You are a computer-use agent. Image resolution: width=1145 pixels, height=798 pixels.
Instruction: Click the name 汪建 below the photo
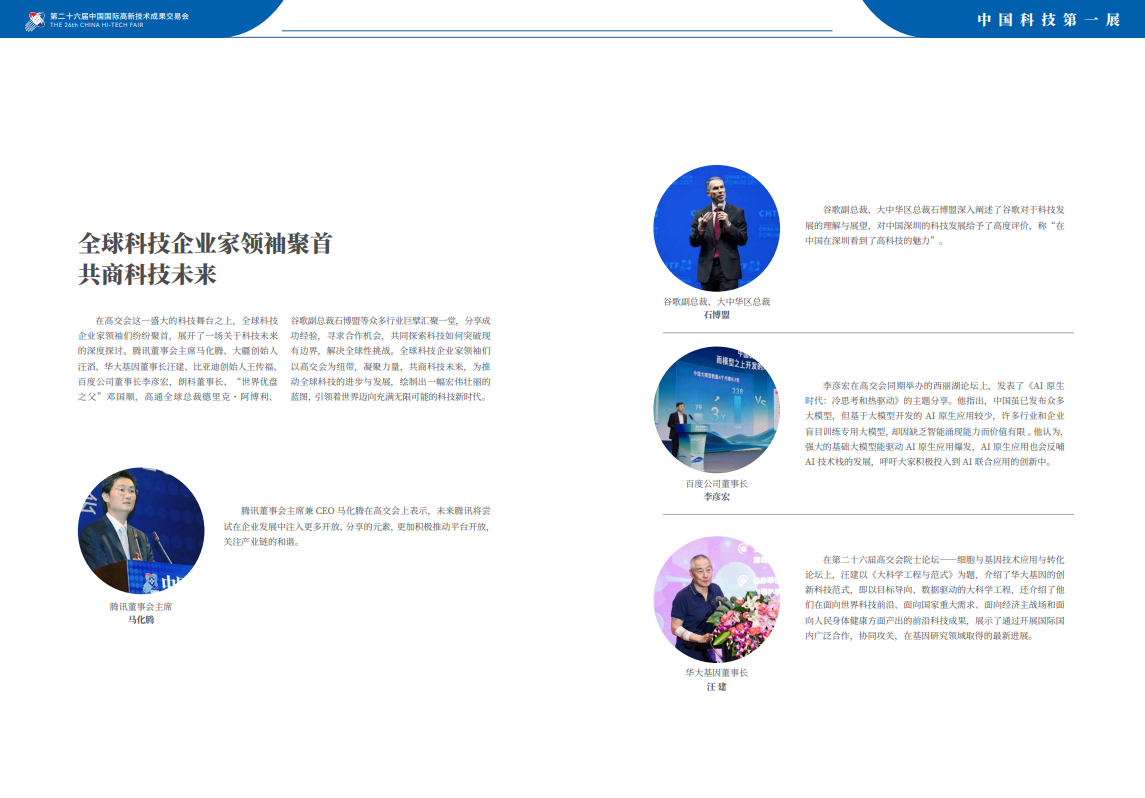[716, 687]
